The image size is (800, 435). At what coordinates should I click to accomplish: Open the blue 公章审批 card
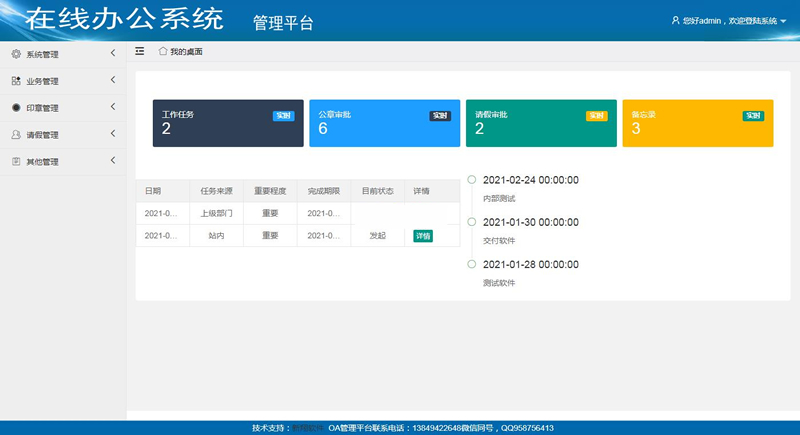384,123
